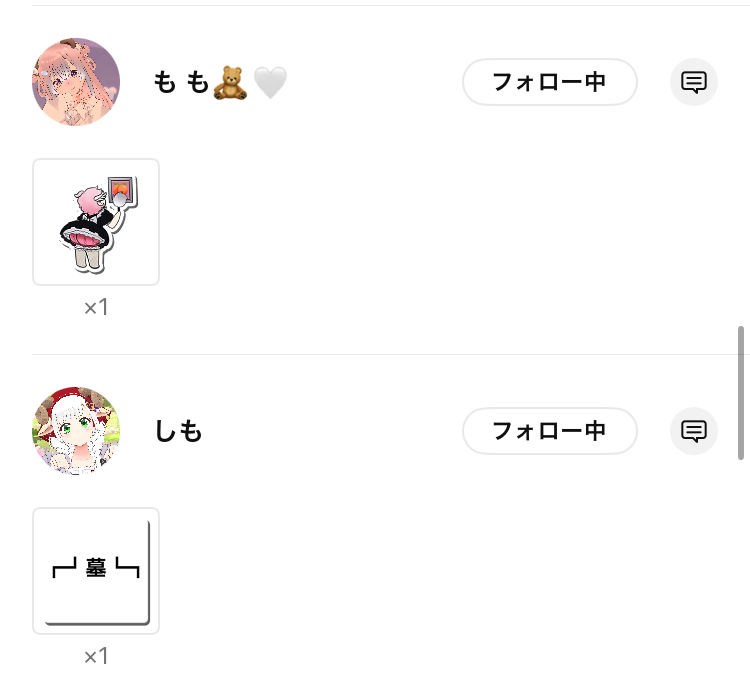Toggle フォロー中 follow status for しも

(550, 431)
